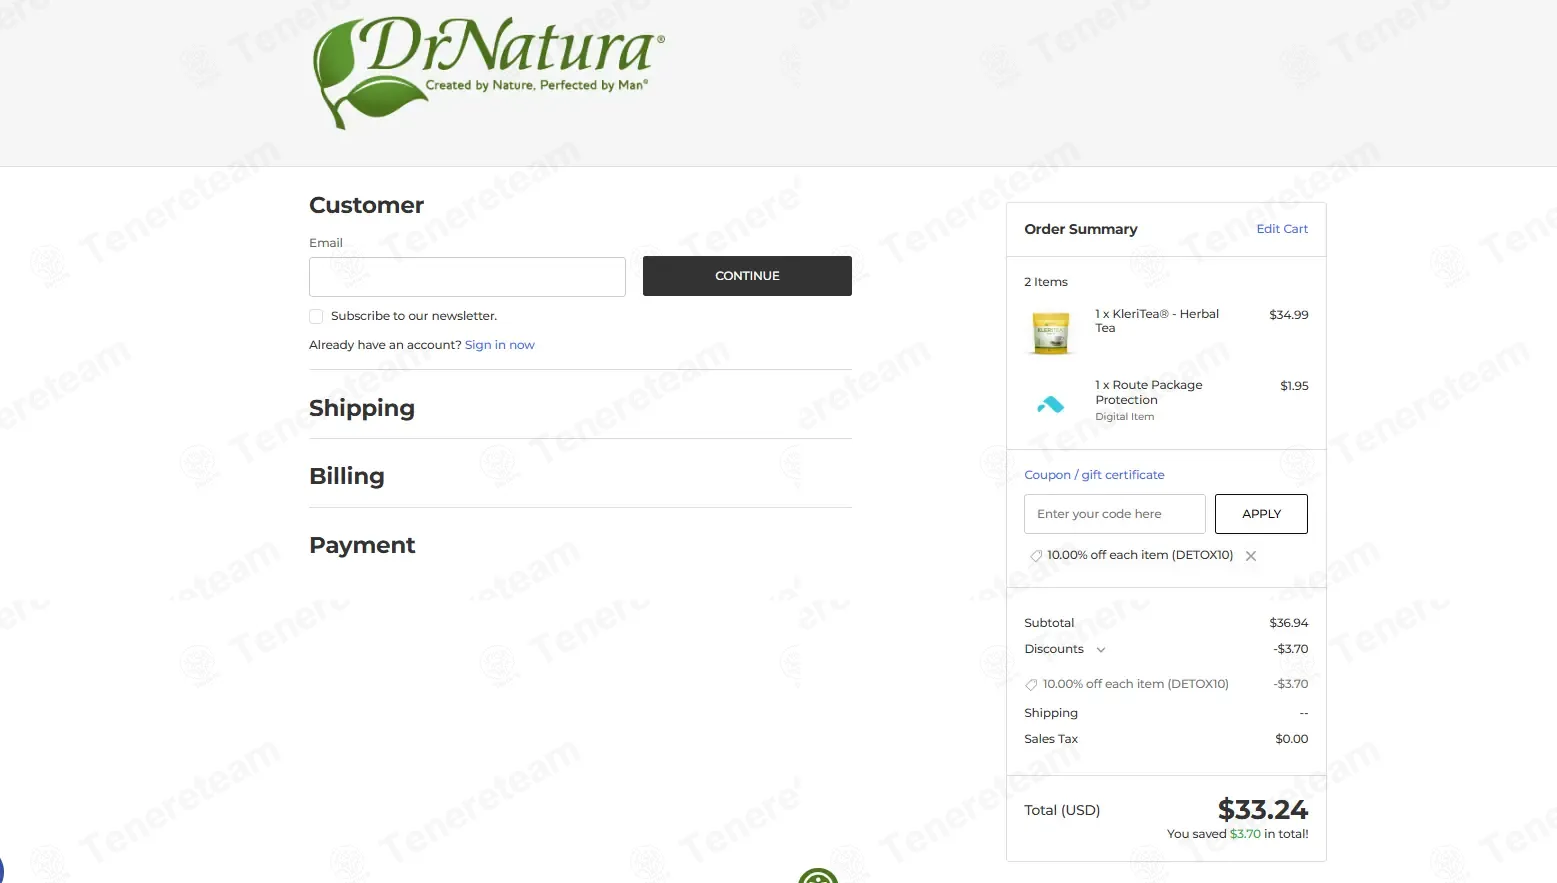Focus the Email input field
1557x883 pixels.
click(x=467, y=277)
